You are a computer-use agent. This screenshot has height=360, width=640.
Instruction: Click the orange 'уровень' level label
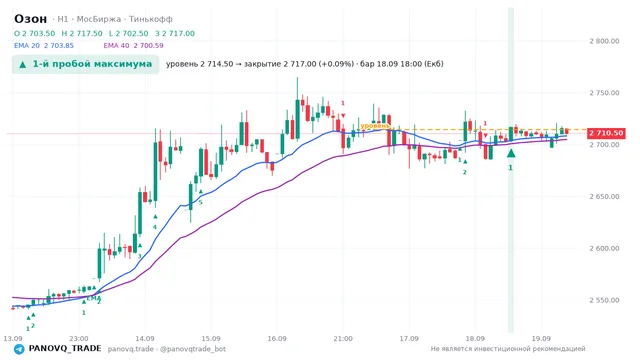pyautogui.click(x=375, y=126)
